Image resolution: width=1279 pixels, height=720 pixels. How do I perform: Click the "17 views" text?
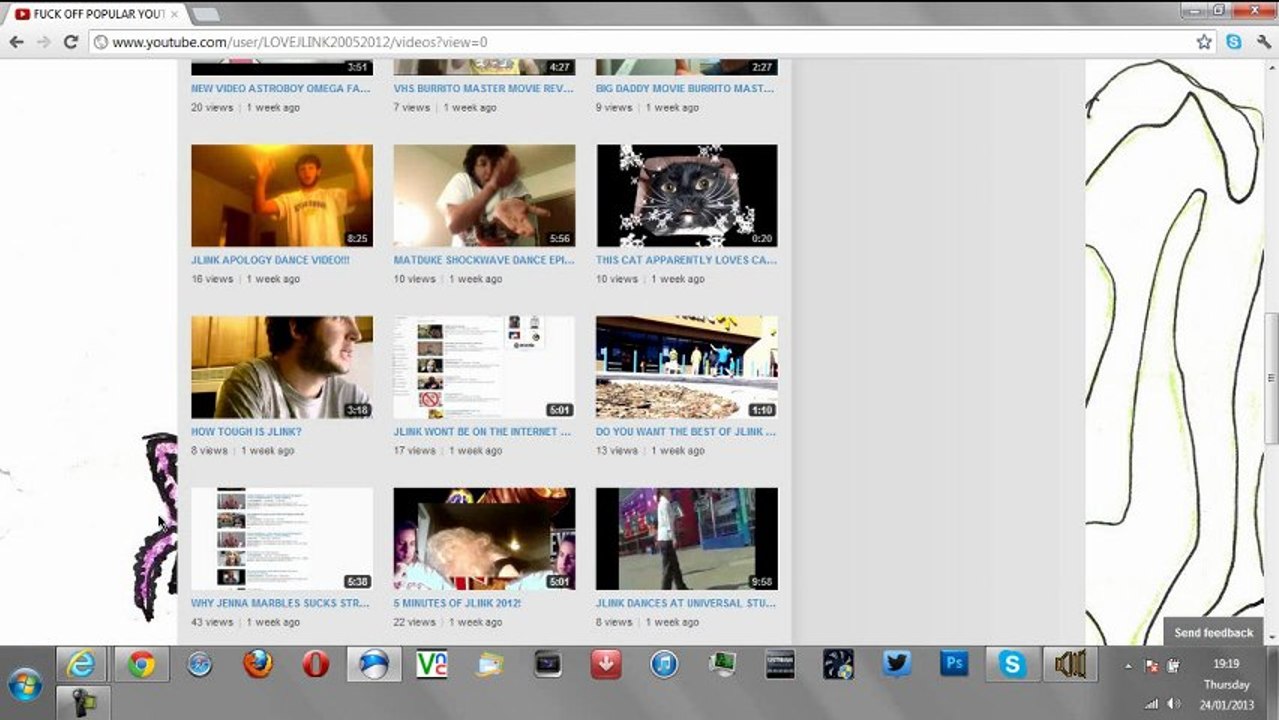point(415,451)
